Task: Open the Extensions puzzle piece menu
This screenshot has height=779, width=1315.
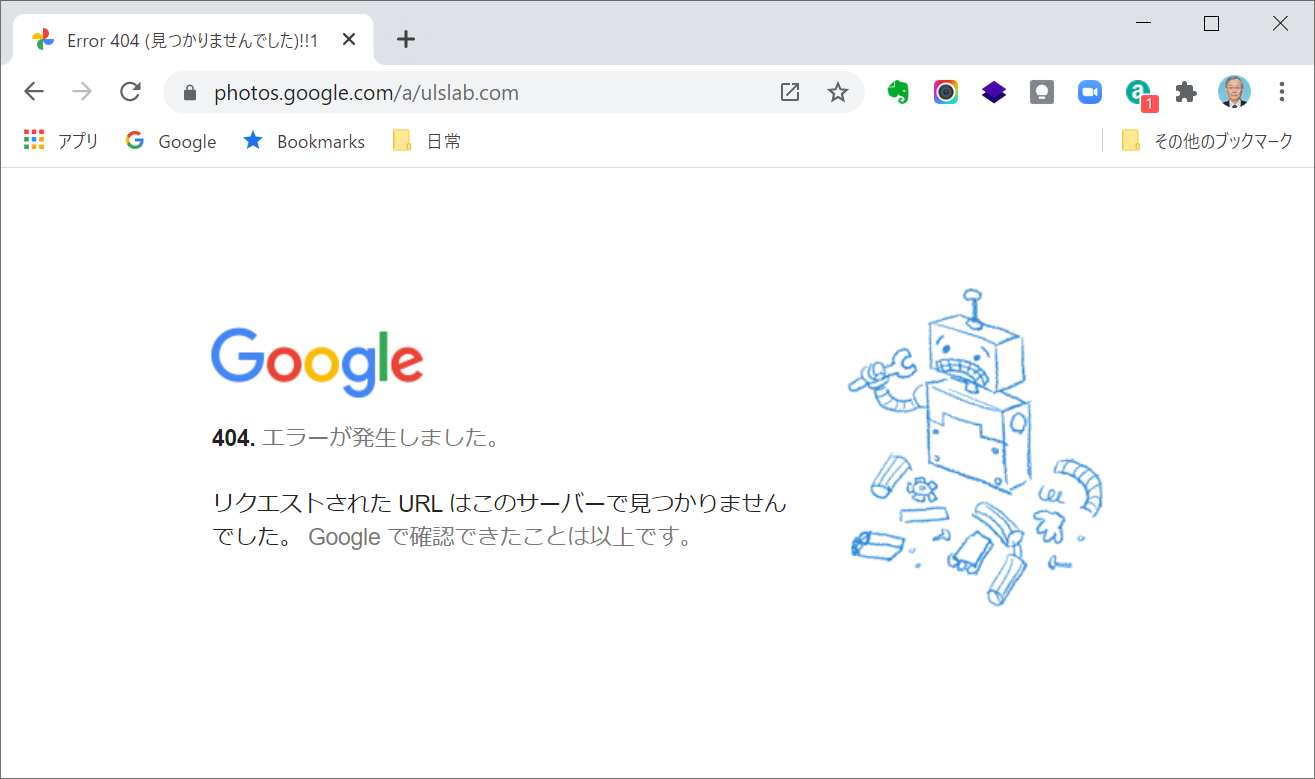Action: (1186, 93)
